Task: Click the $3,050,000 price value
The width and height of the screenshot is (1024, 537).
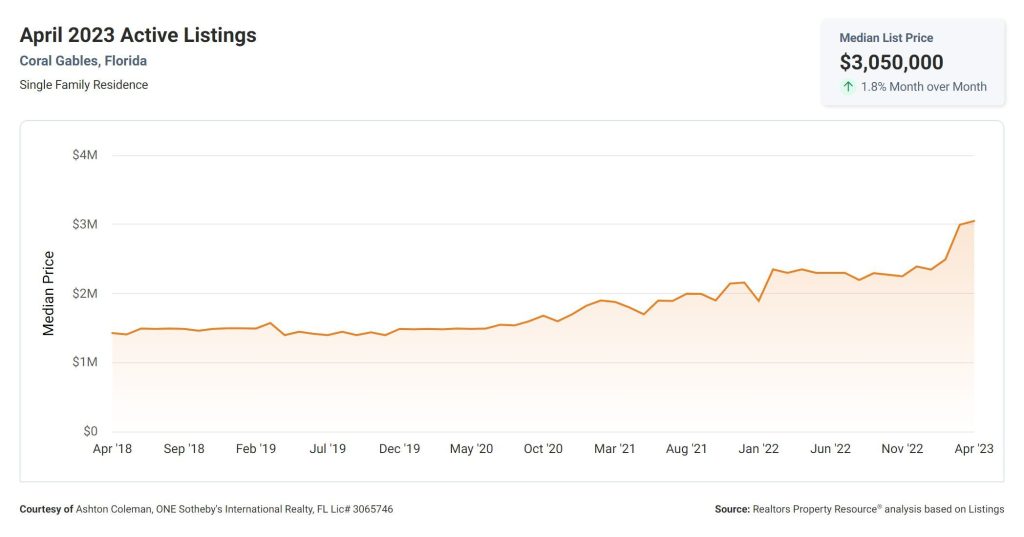Action: point(891,62)
